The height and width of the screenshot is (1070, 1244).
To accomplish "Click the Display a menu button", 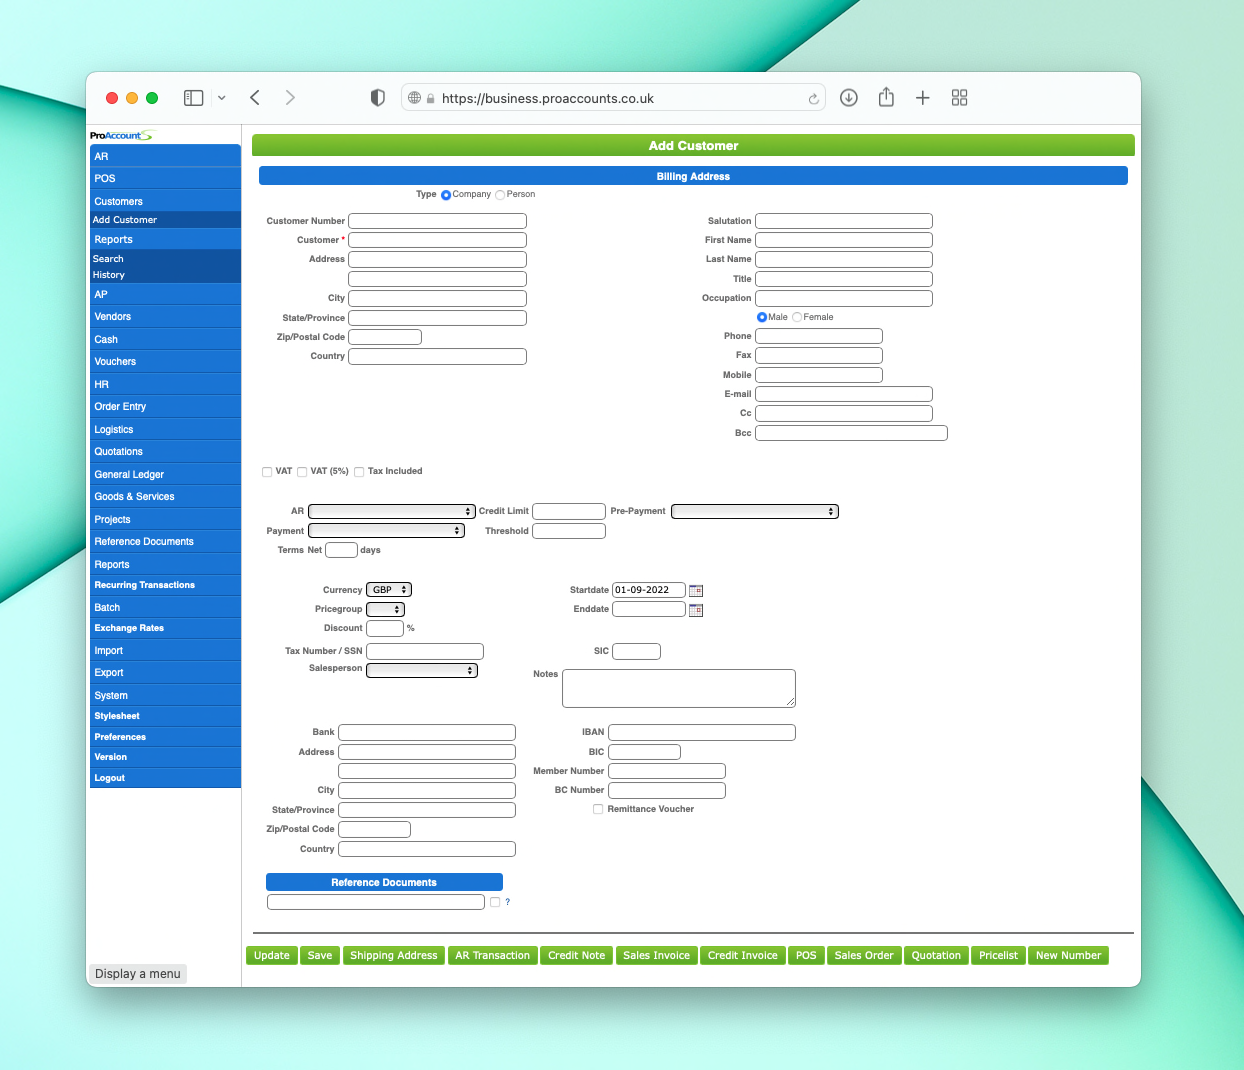I will [138, 974].
